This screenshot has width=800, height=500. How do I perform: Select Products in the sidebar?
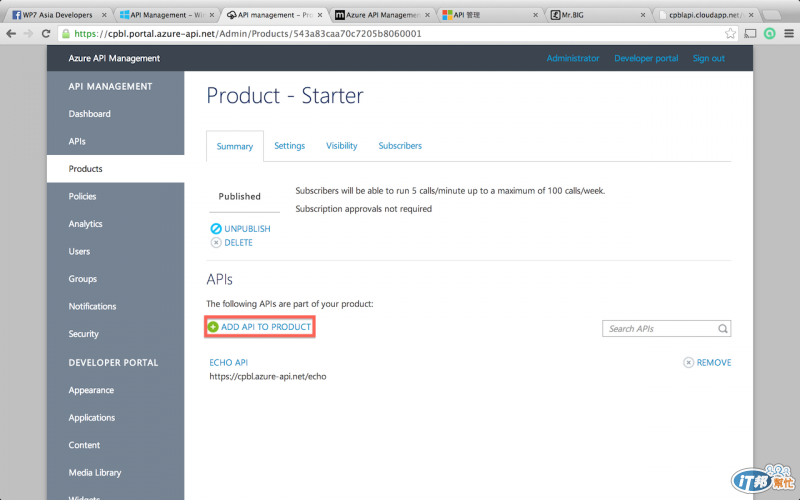(115, 169)
